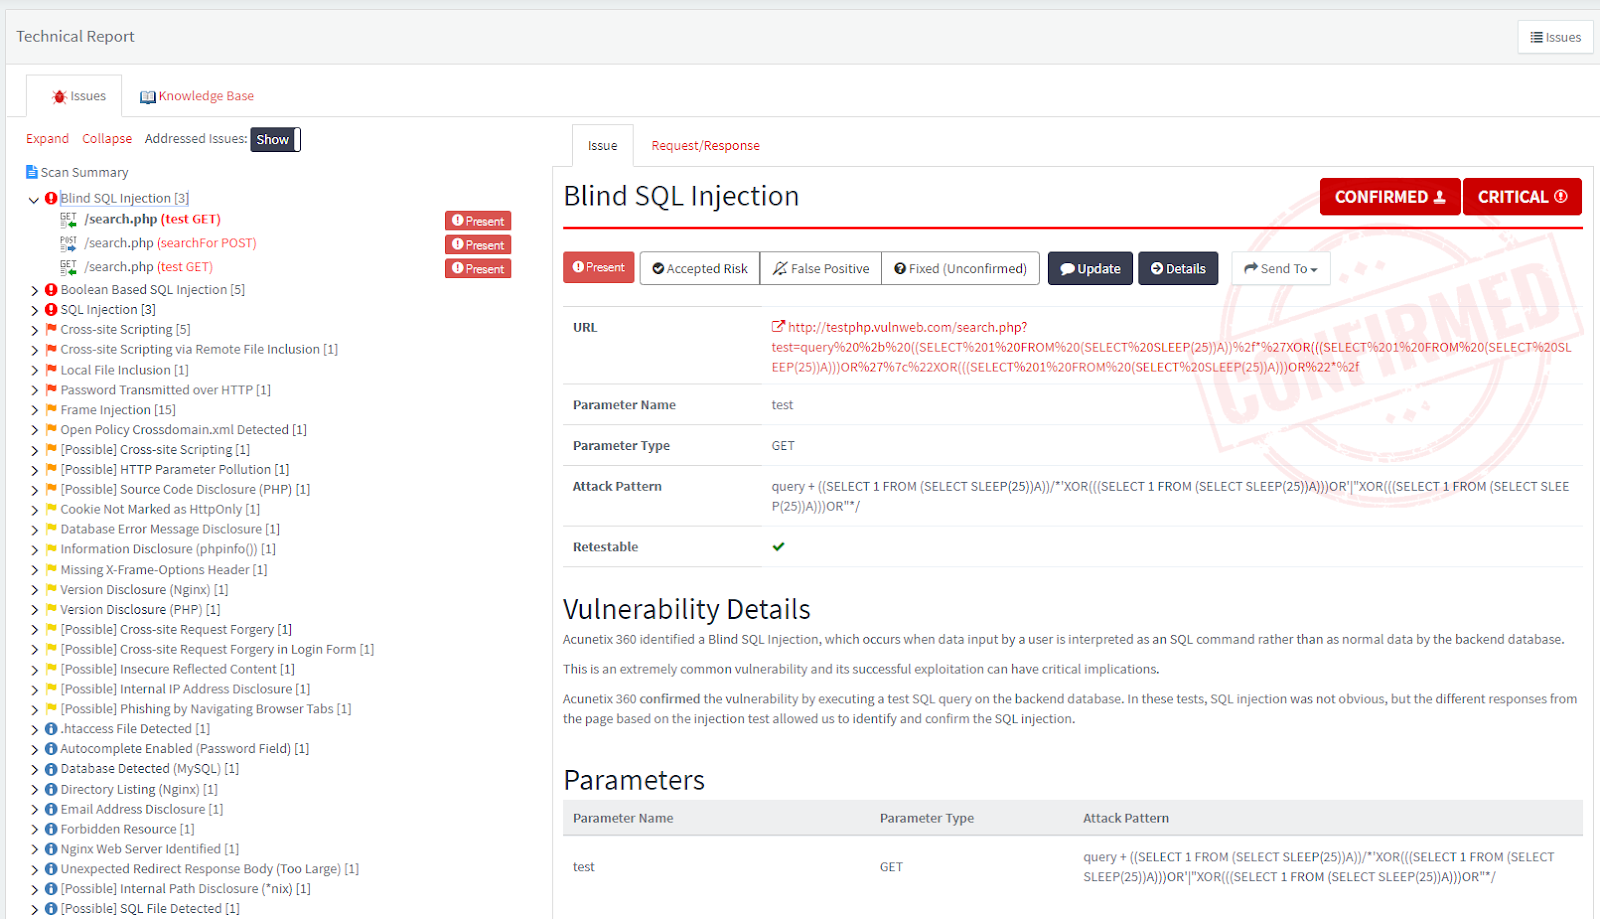Image resolution: width=1600 pixels, height=919 pixels.
Task: Click red flag icon of Password Transmitted over HTTP
Action: click(51, 389)
